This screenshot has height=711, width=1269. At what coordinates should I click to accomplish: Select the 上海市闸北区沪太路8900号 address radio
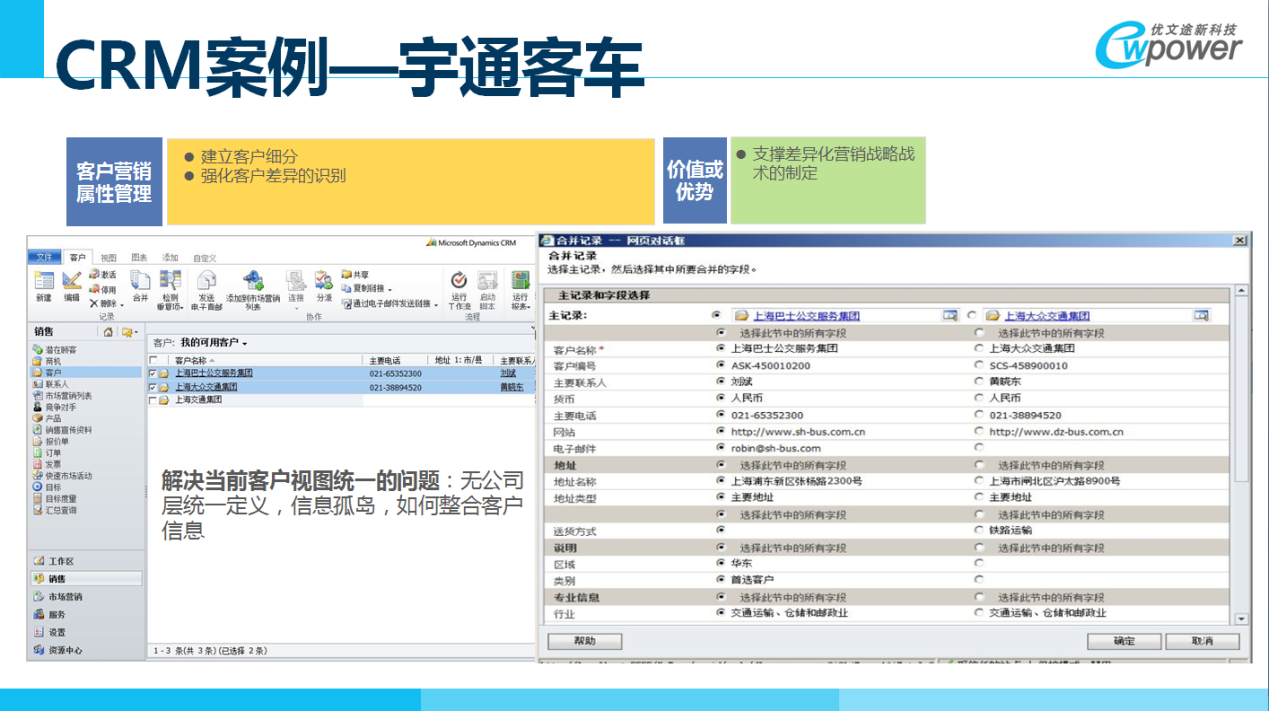[x=979, y=481]
